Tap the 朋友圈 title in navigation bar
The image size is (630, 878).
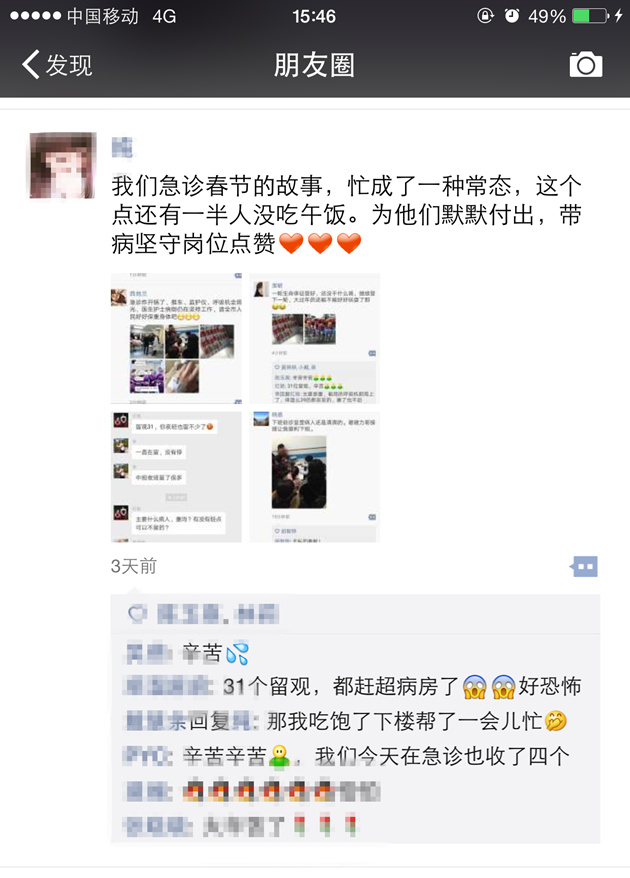314,65
